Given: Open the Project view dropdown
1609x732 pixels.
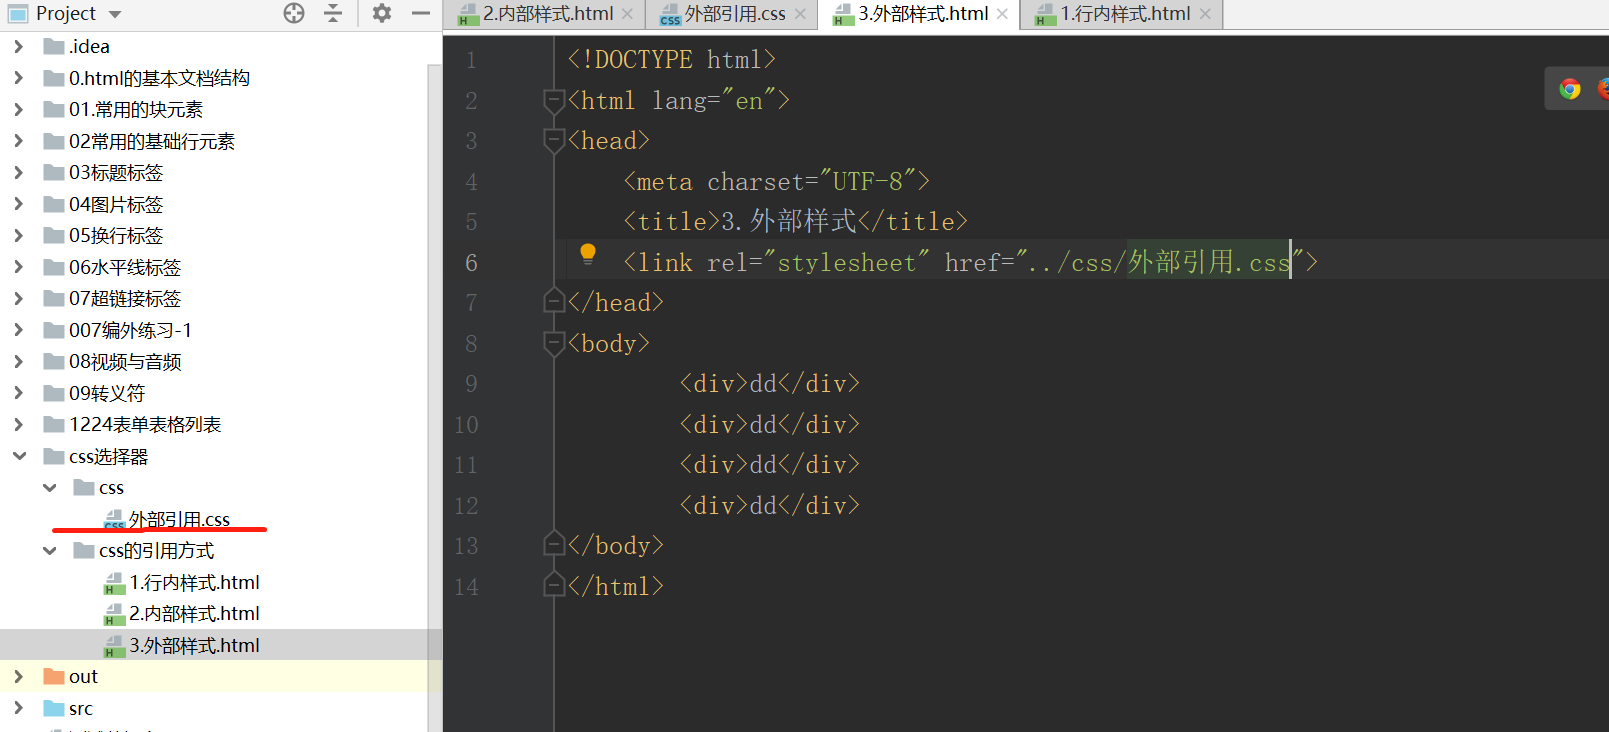Looking at the screenshot, I should coord(115,14).
